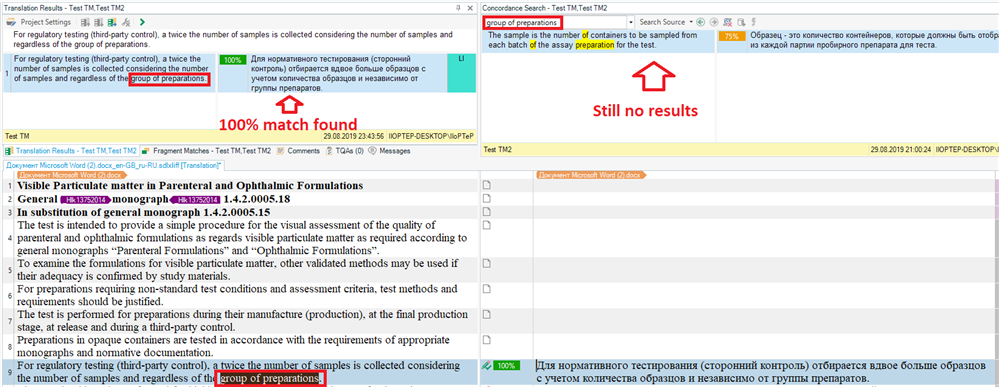
Task: Switch to the Translation Results tab
Action: point(71,151)
